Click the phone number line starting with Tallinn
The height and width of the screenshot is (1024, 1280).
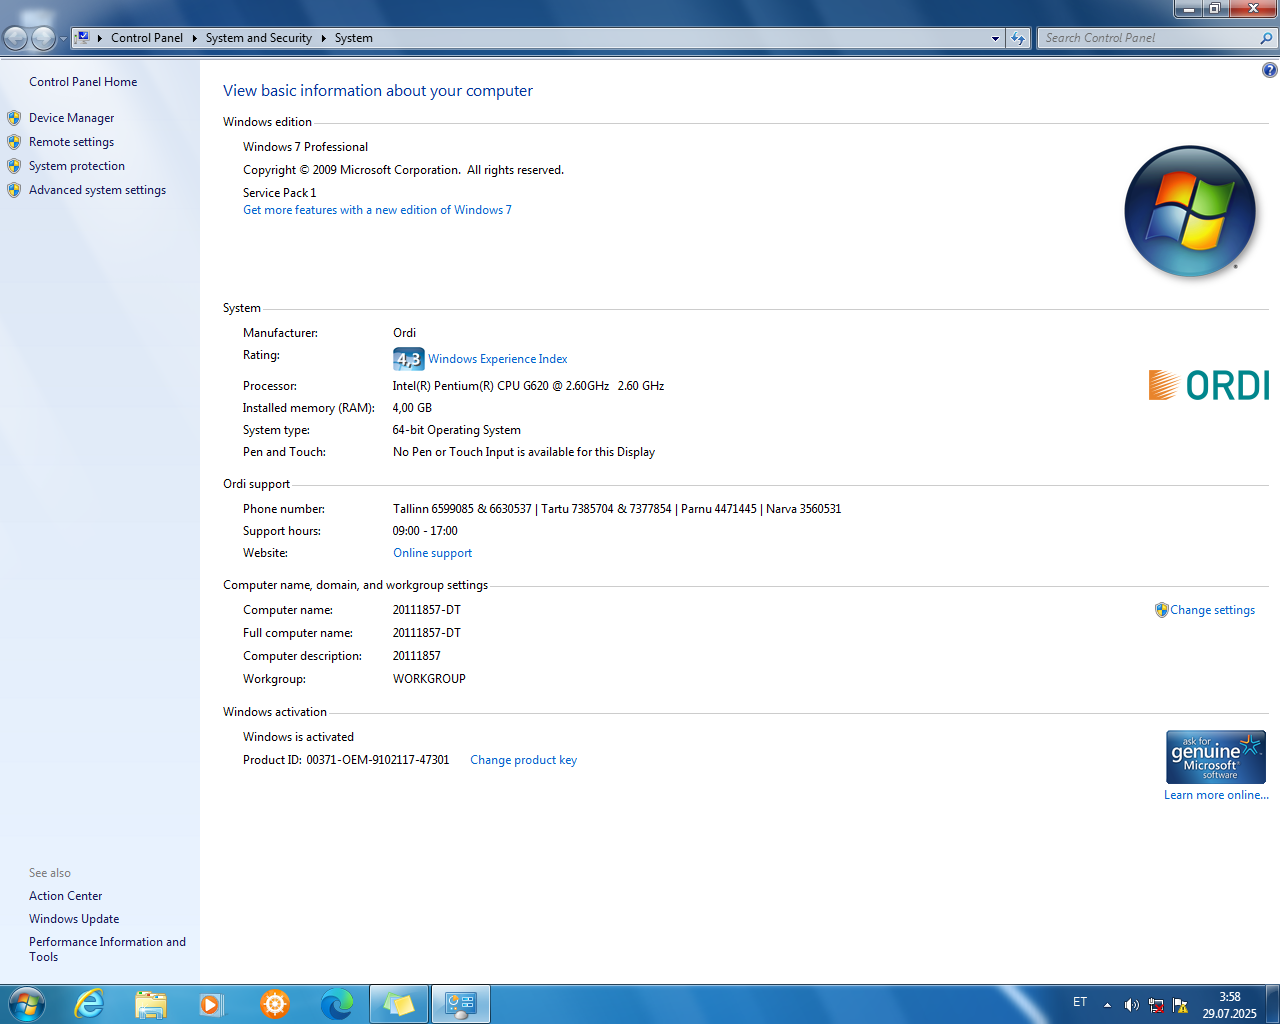pyautogui.click(x=617, y=509)
